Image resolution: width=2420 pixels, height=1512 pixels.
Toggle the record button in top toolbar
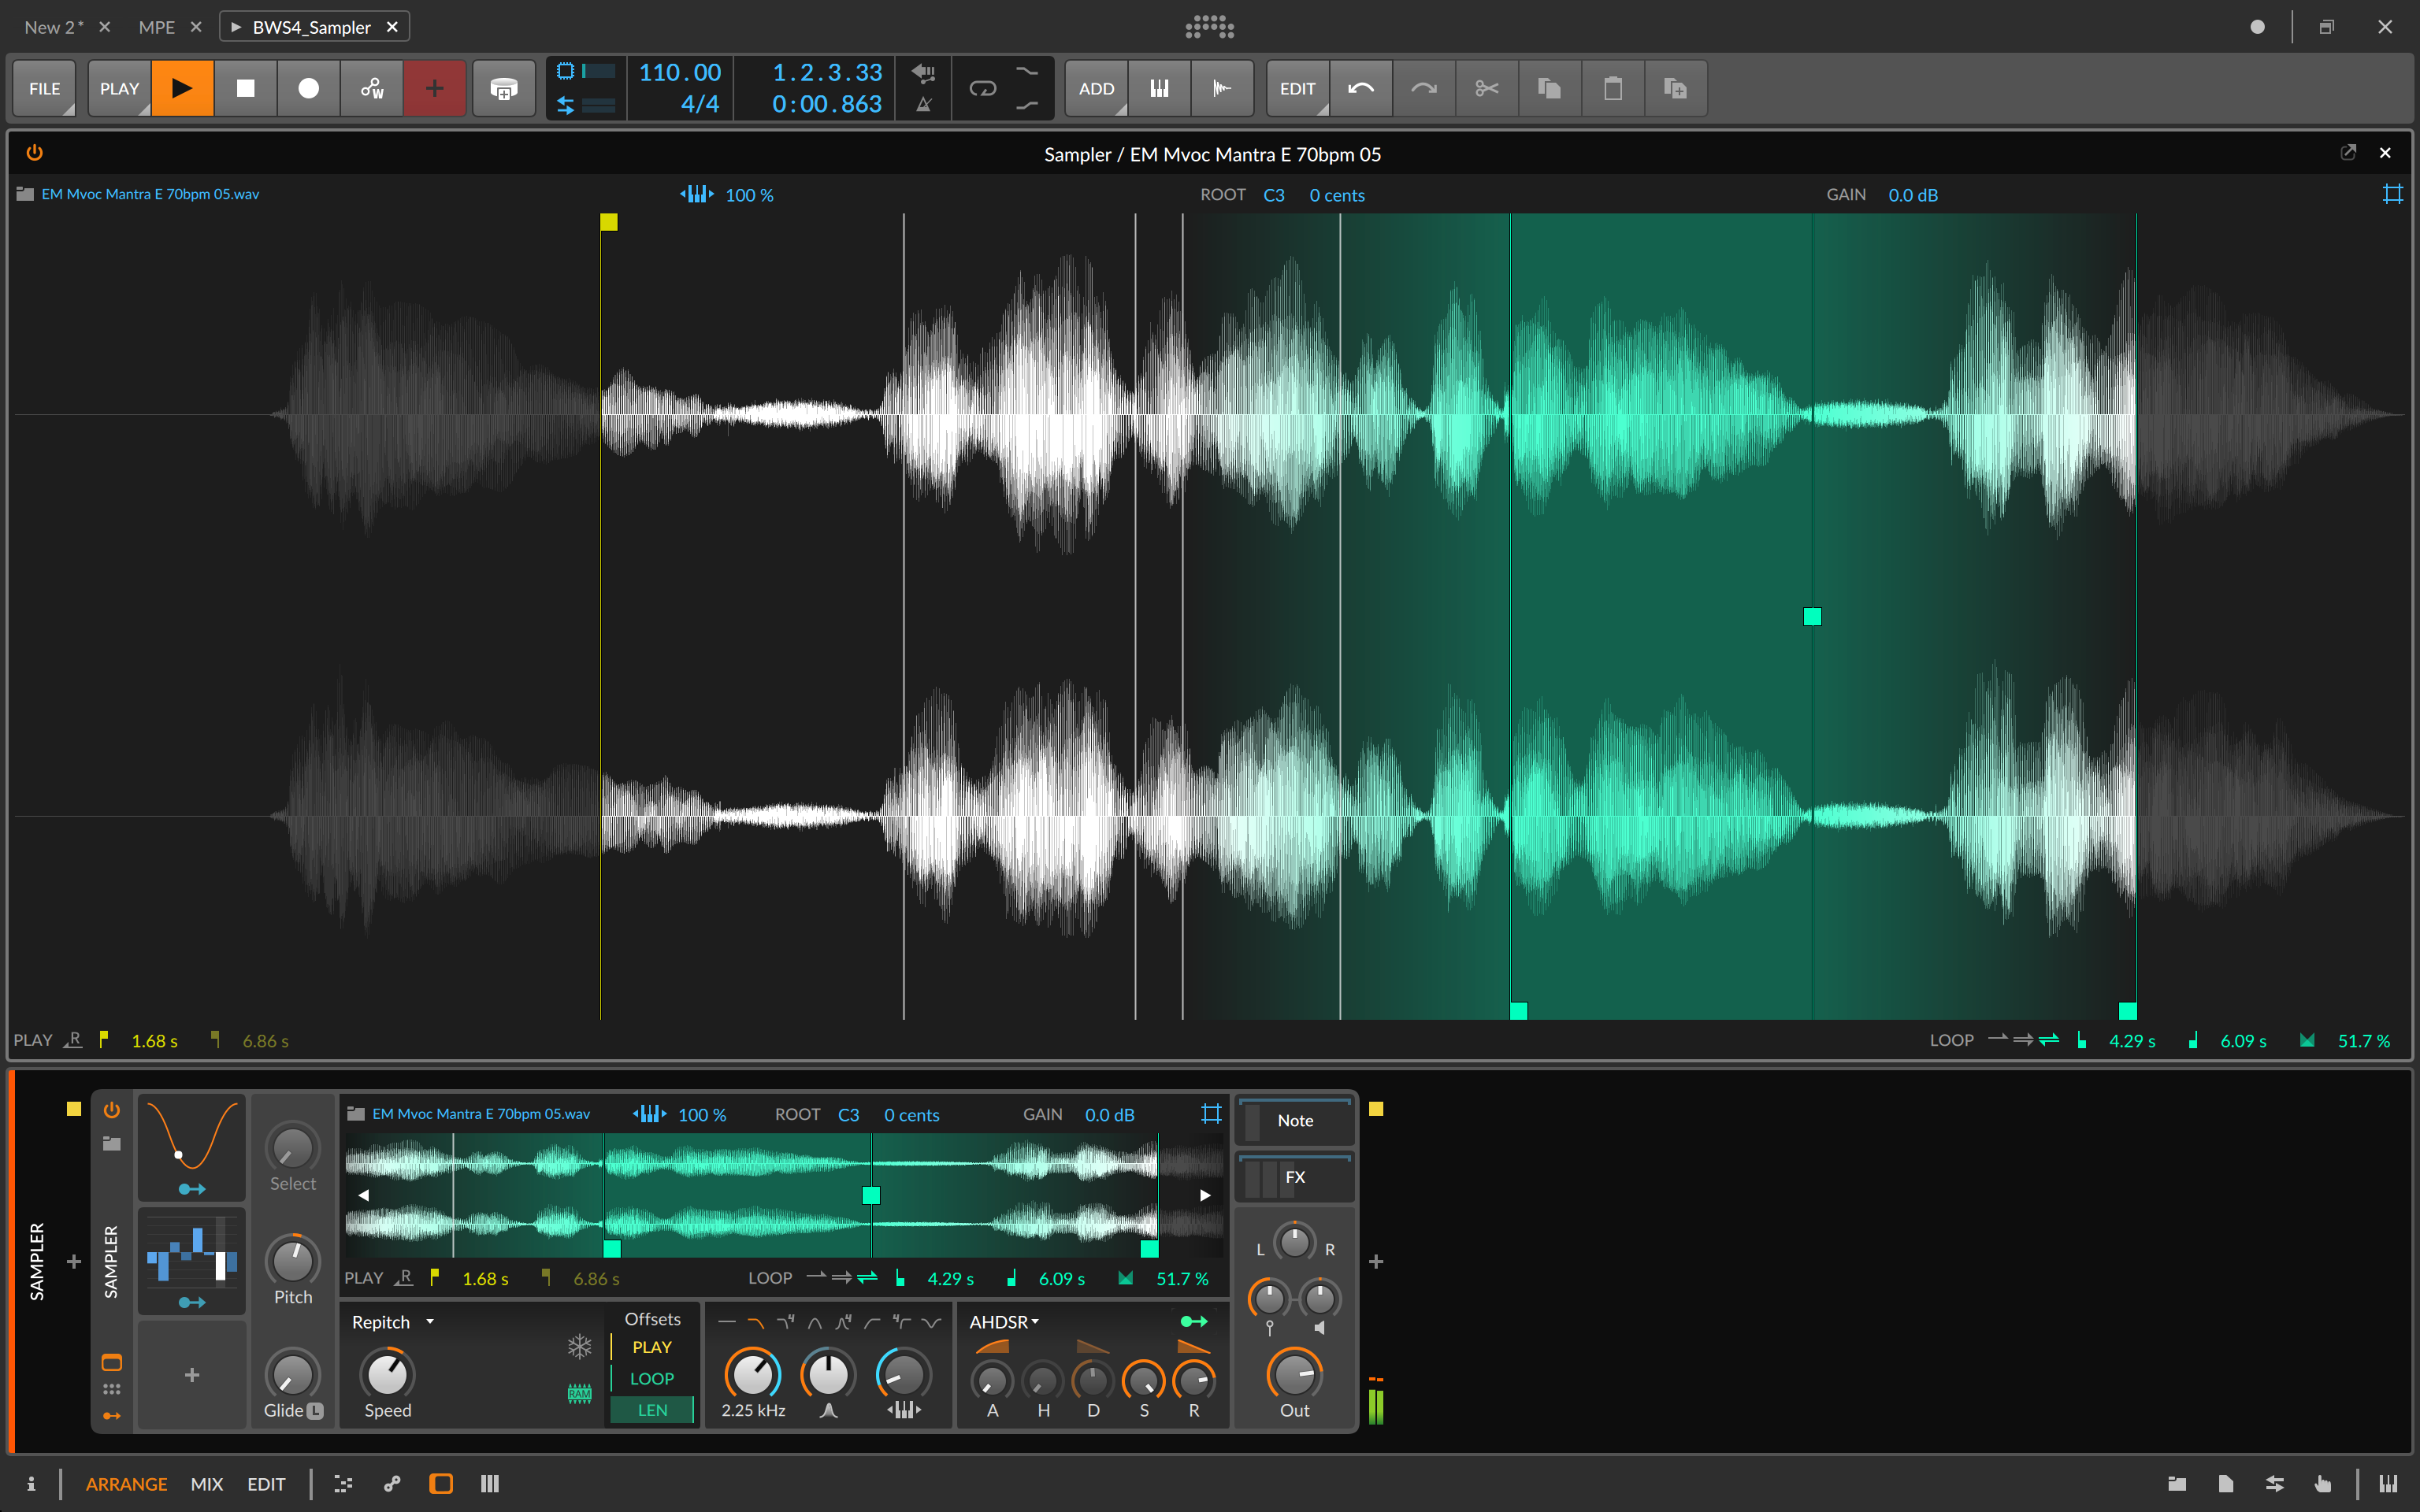pos(306,87)
